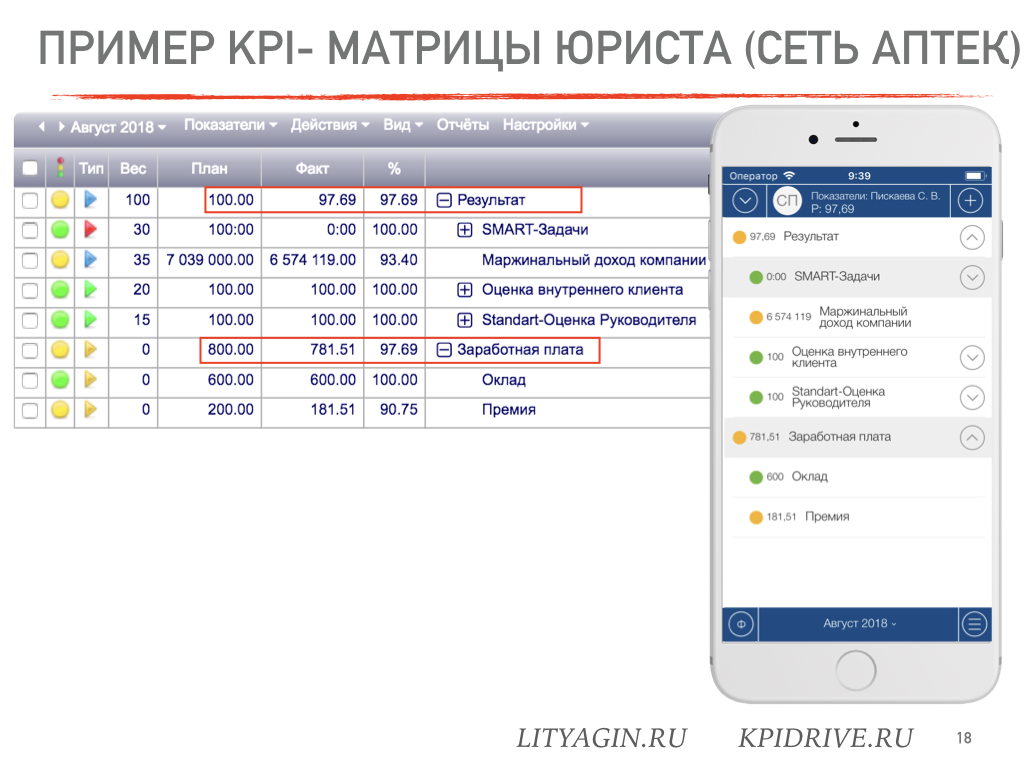Sort by the План column header
This screenshot has width=1024, height=768.
point(210,168)
